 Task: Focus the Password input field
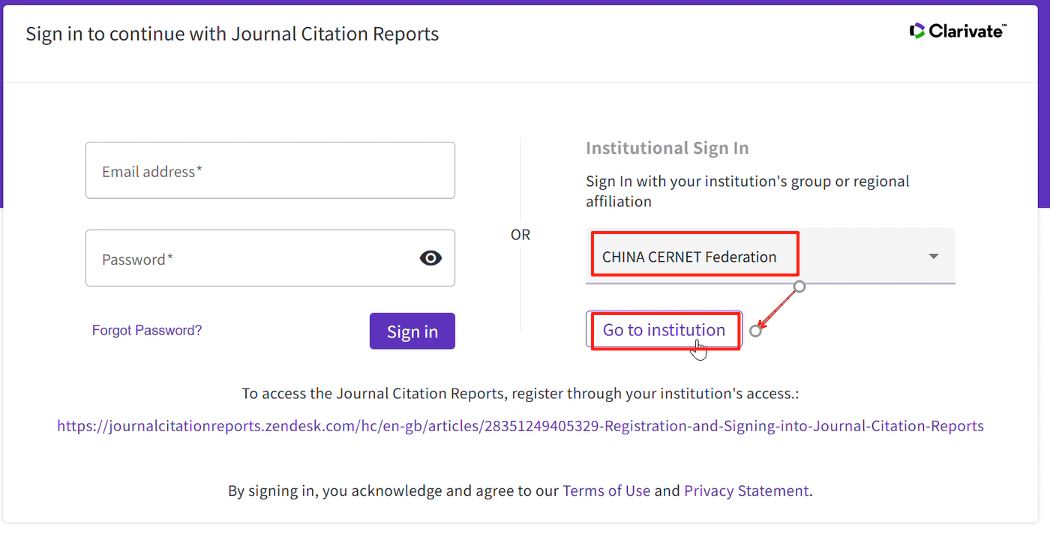click(x=270, y=258)
